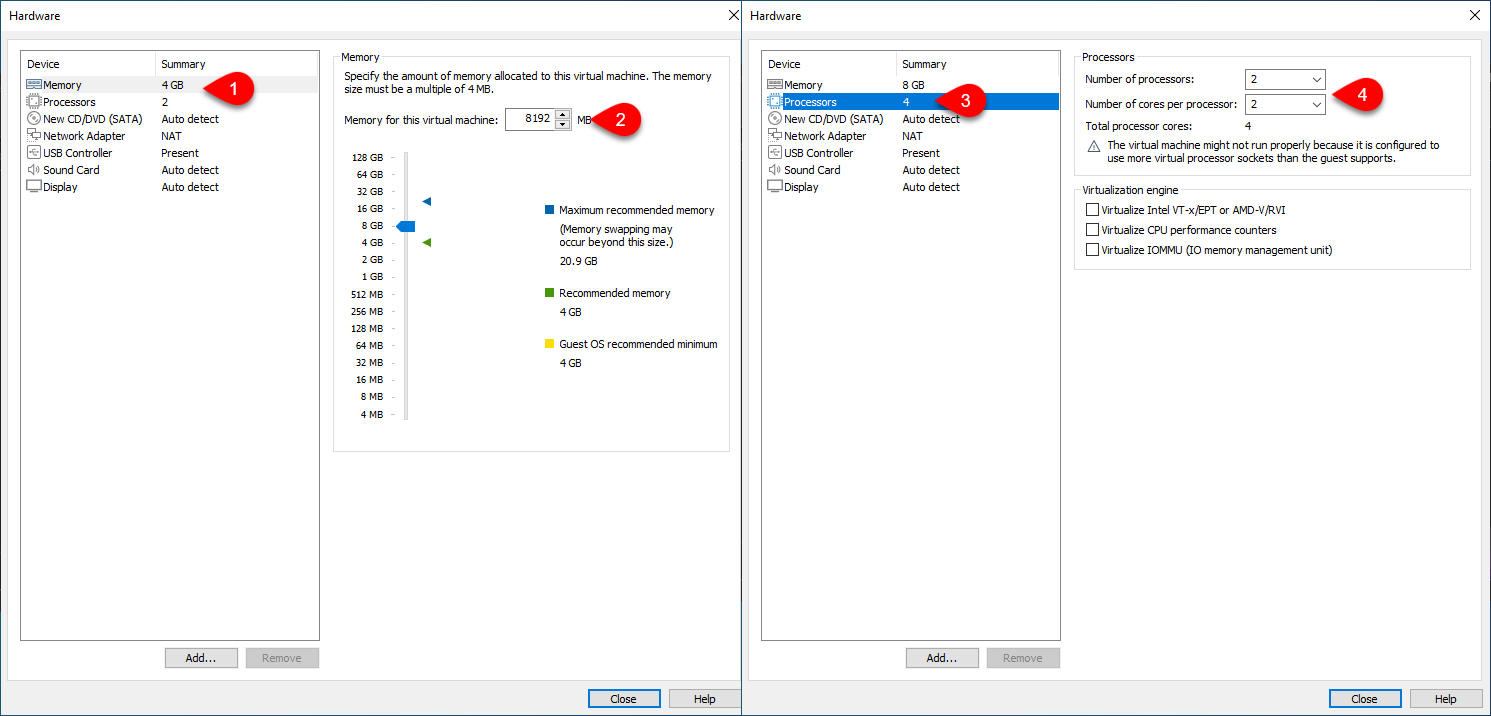Image resolution: width=1491 pixels, height=716 pixels.
Task: Enable Virtualize CPU performance counters
Action: coord(1092,230)
